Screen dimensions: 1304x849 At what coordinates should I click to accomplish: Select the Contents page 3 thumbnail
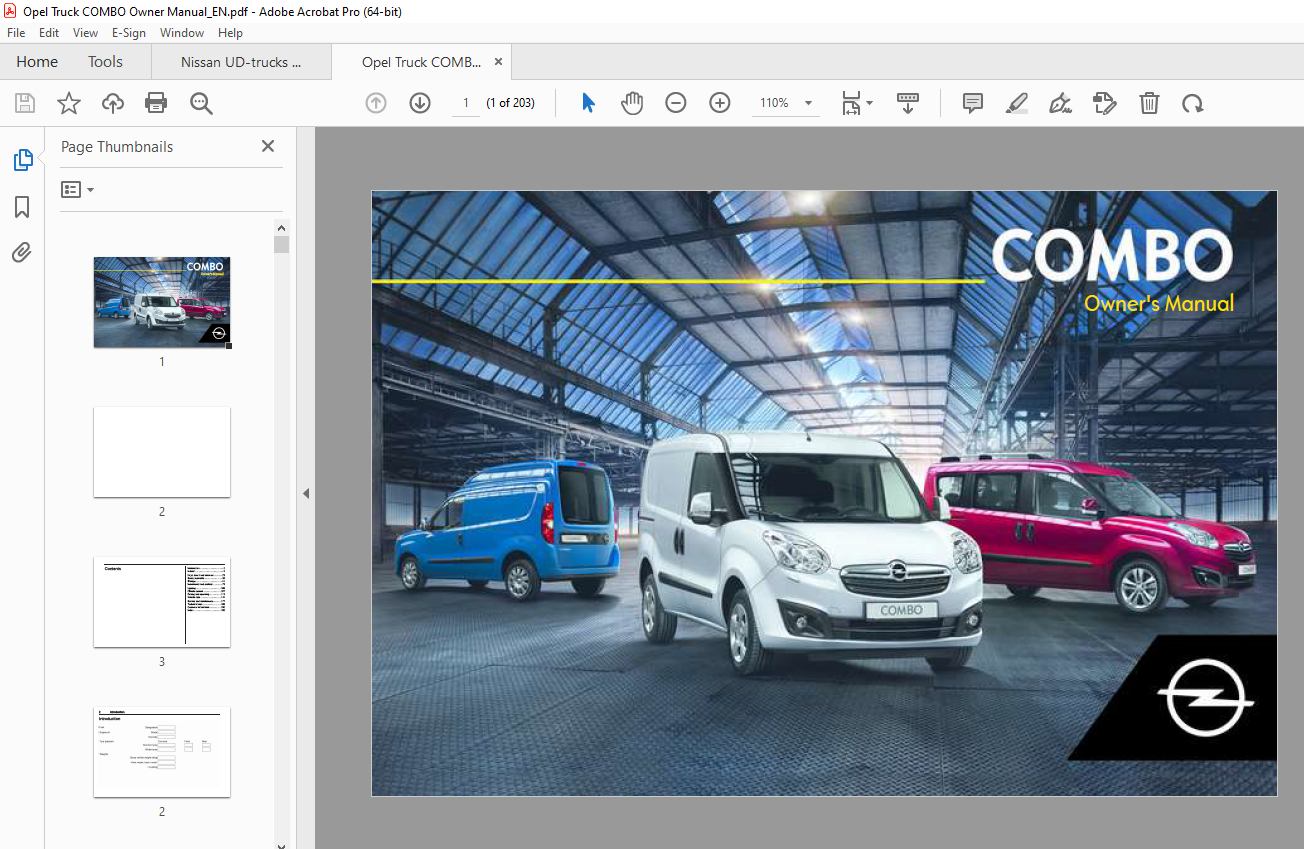(162, 602)
